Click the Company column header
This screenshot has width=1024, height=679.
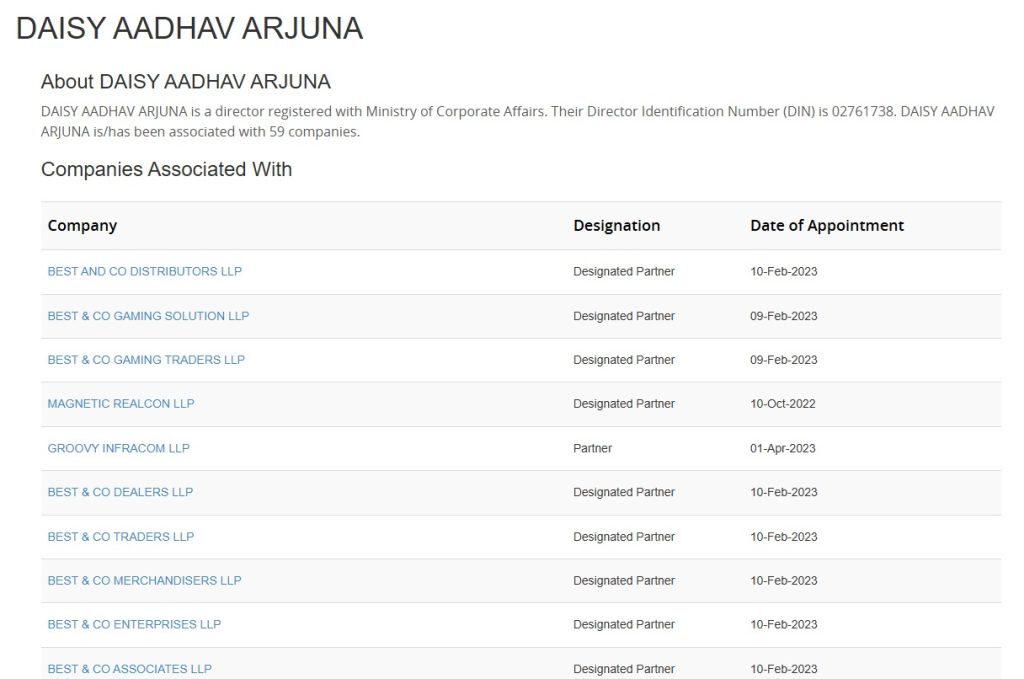click(82, 226)
